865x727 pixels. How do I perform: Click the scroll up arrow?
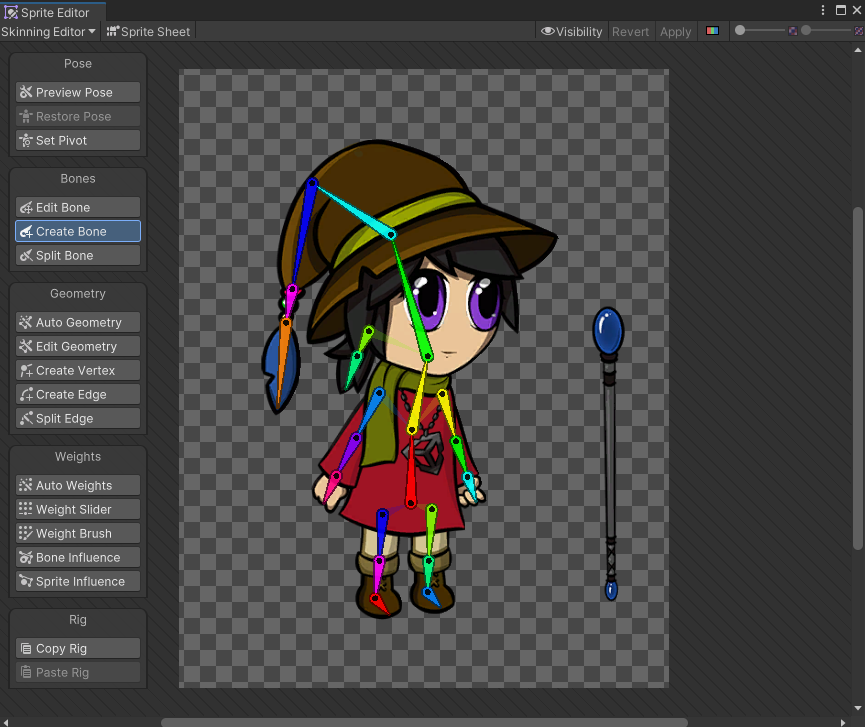(x=857, y=50)
